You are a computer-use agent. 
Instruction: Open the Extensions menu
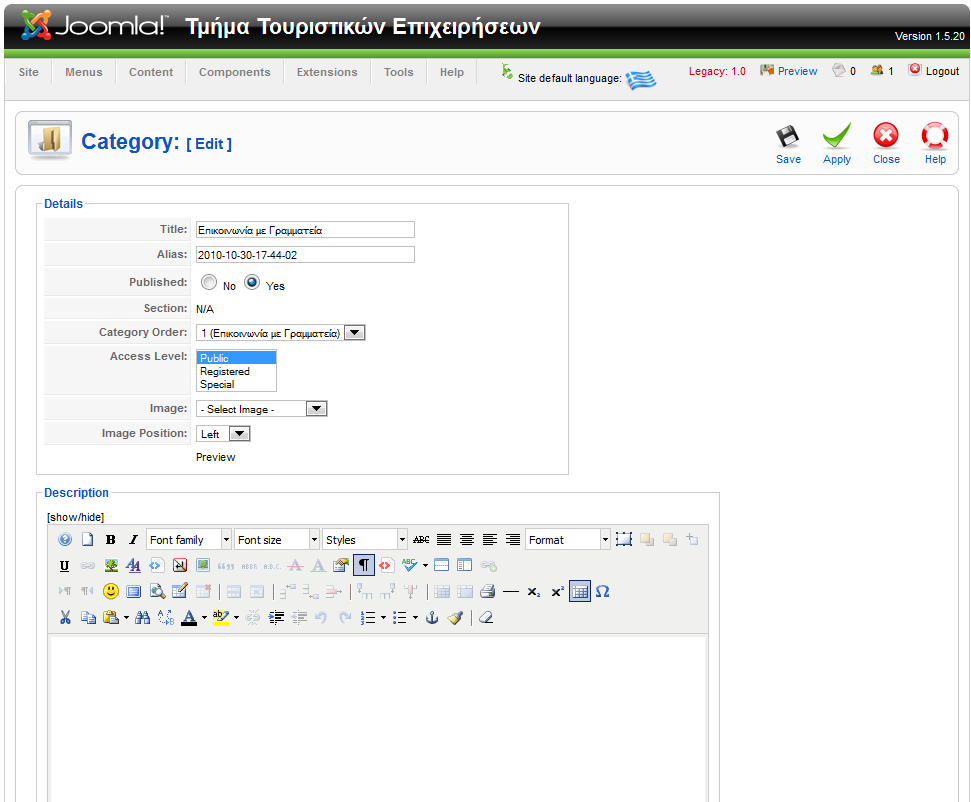pos(327,72)
